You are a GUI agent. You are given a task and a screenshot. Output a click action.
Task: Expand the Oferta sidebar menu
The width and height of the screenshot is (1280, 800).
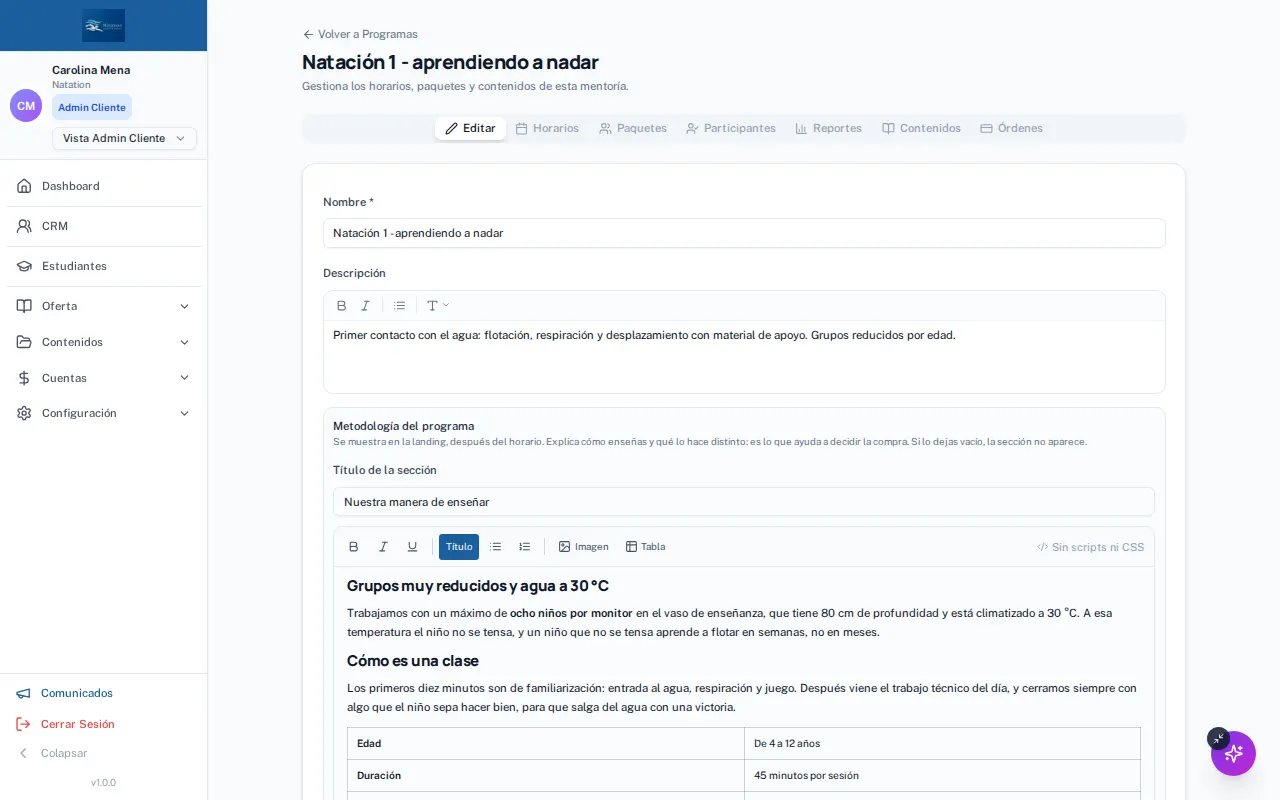pos(104,306)
